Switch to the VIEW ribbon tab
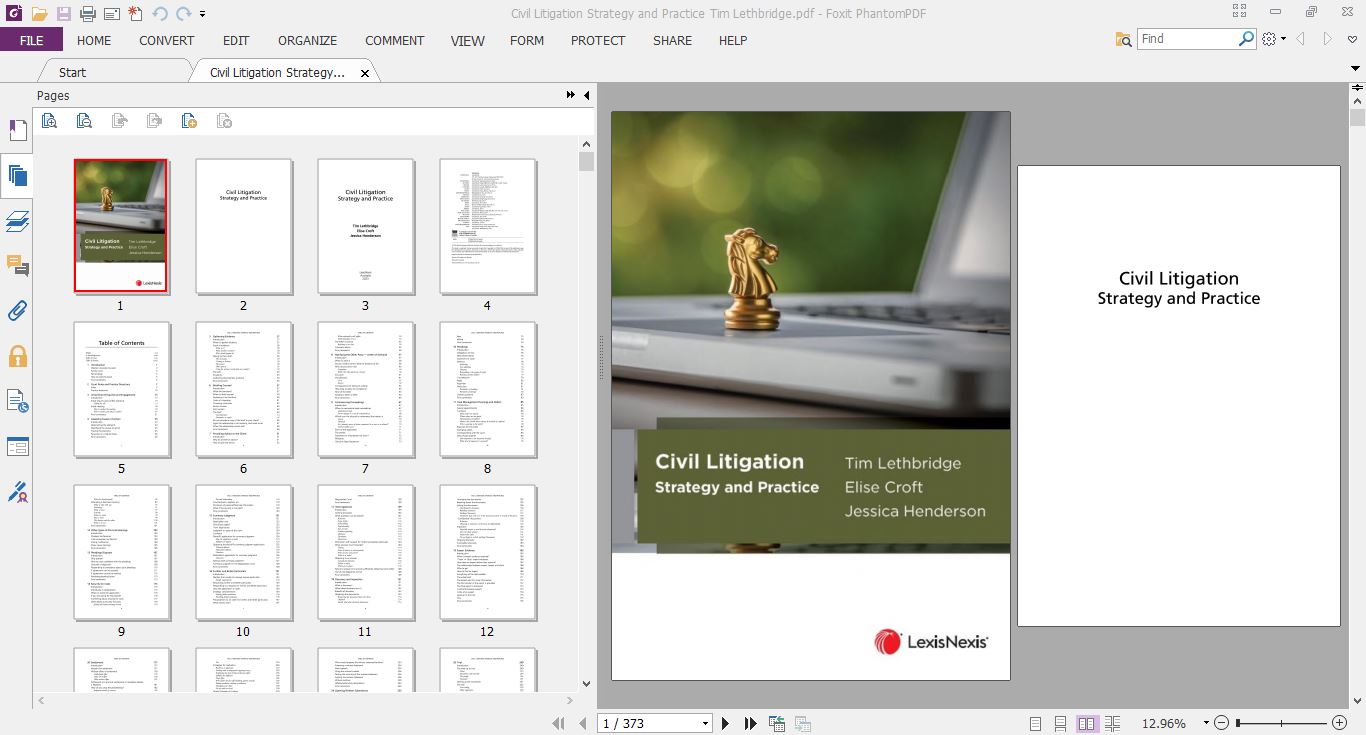This screenshot has height=735, width=1366. coord(467,40)
